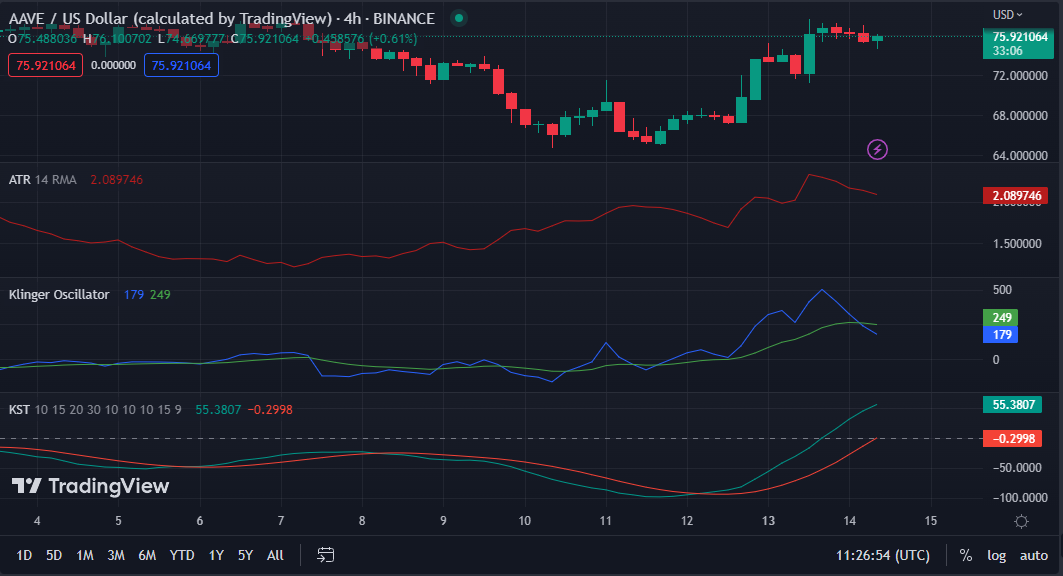Image resolution: width=1063 pixels, height=576 pixels.
Task: Click the red KST axis tag -0.2998
Action: point(1013,438)
